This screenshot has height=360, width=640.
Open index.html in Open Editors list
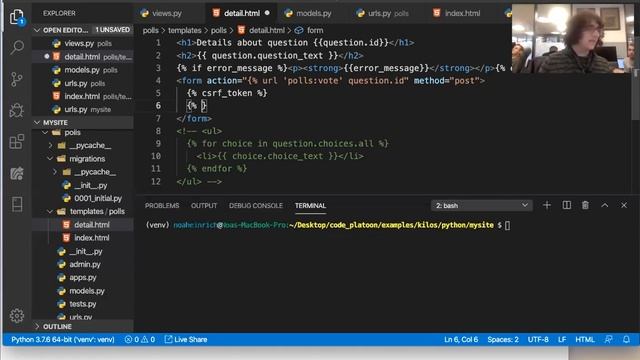tap(83, 96)
